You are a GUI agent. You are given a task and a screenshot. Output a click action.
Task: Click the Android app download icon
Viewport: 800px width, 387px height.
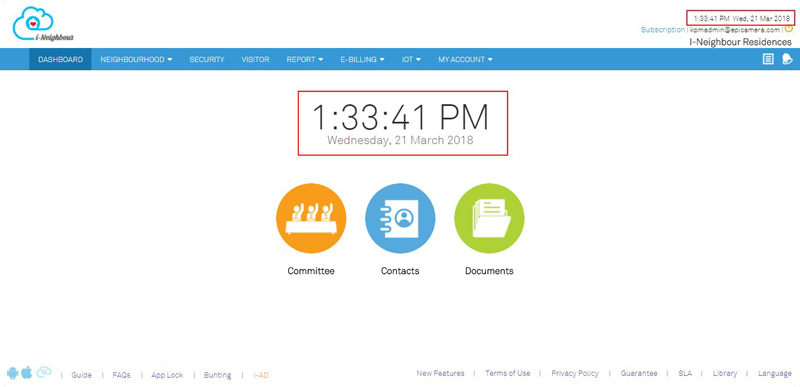click(x=13, y=373)
